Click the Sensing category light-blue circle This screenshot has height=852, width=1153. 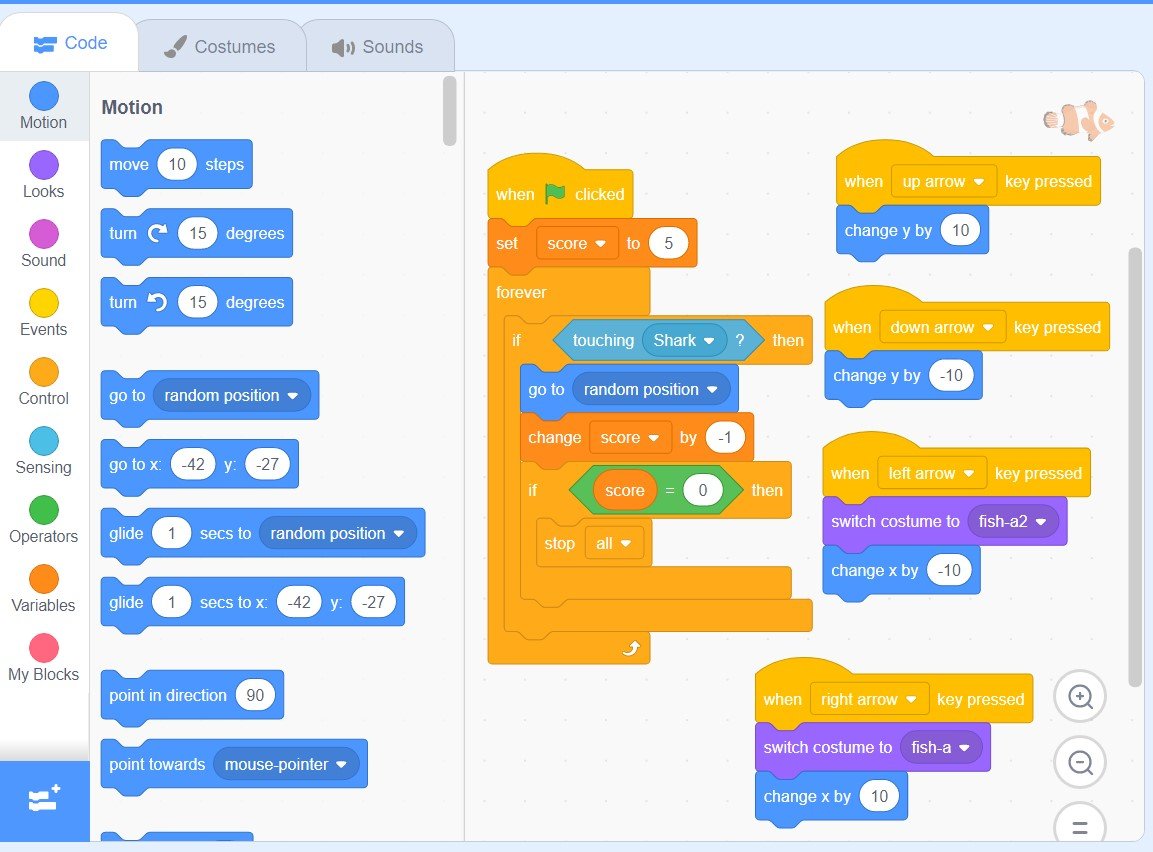pyautogui.click(x=43, y=441)
